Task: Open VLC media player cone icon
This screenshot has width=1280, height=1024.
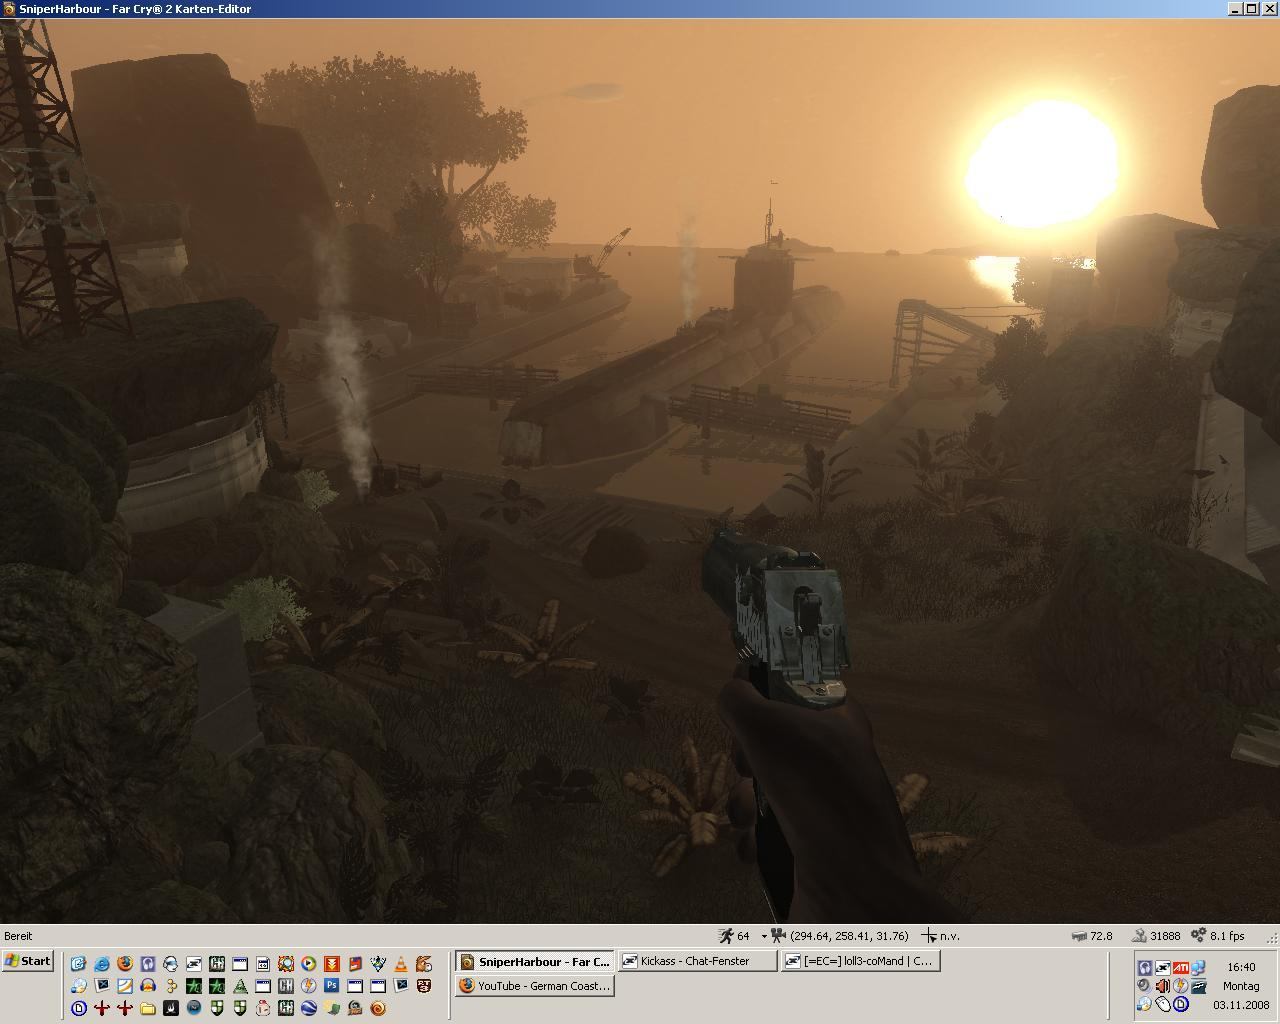Action: pyautogui.click(x=401, y=964)
